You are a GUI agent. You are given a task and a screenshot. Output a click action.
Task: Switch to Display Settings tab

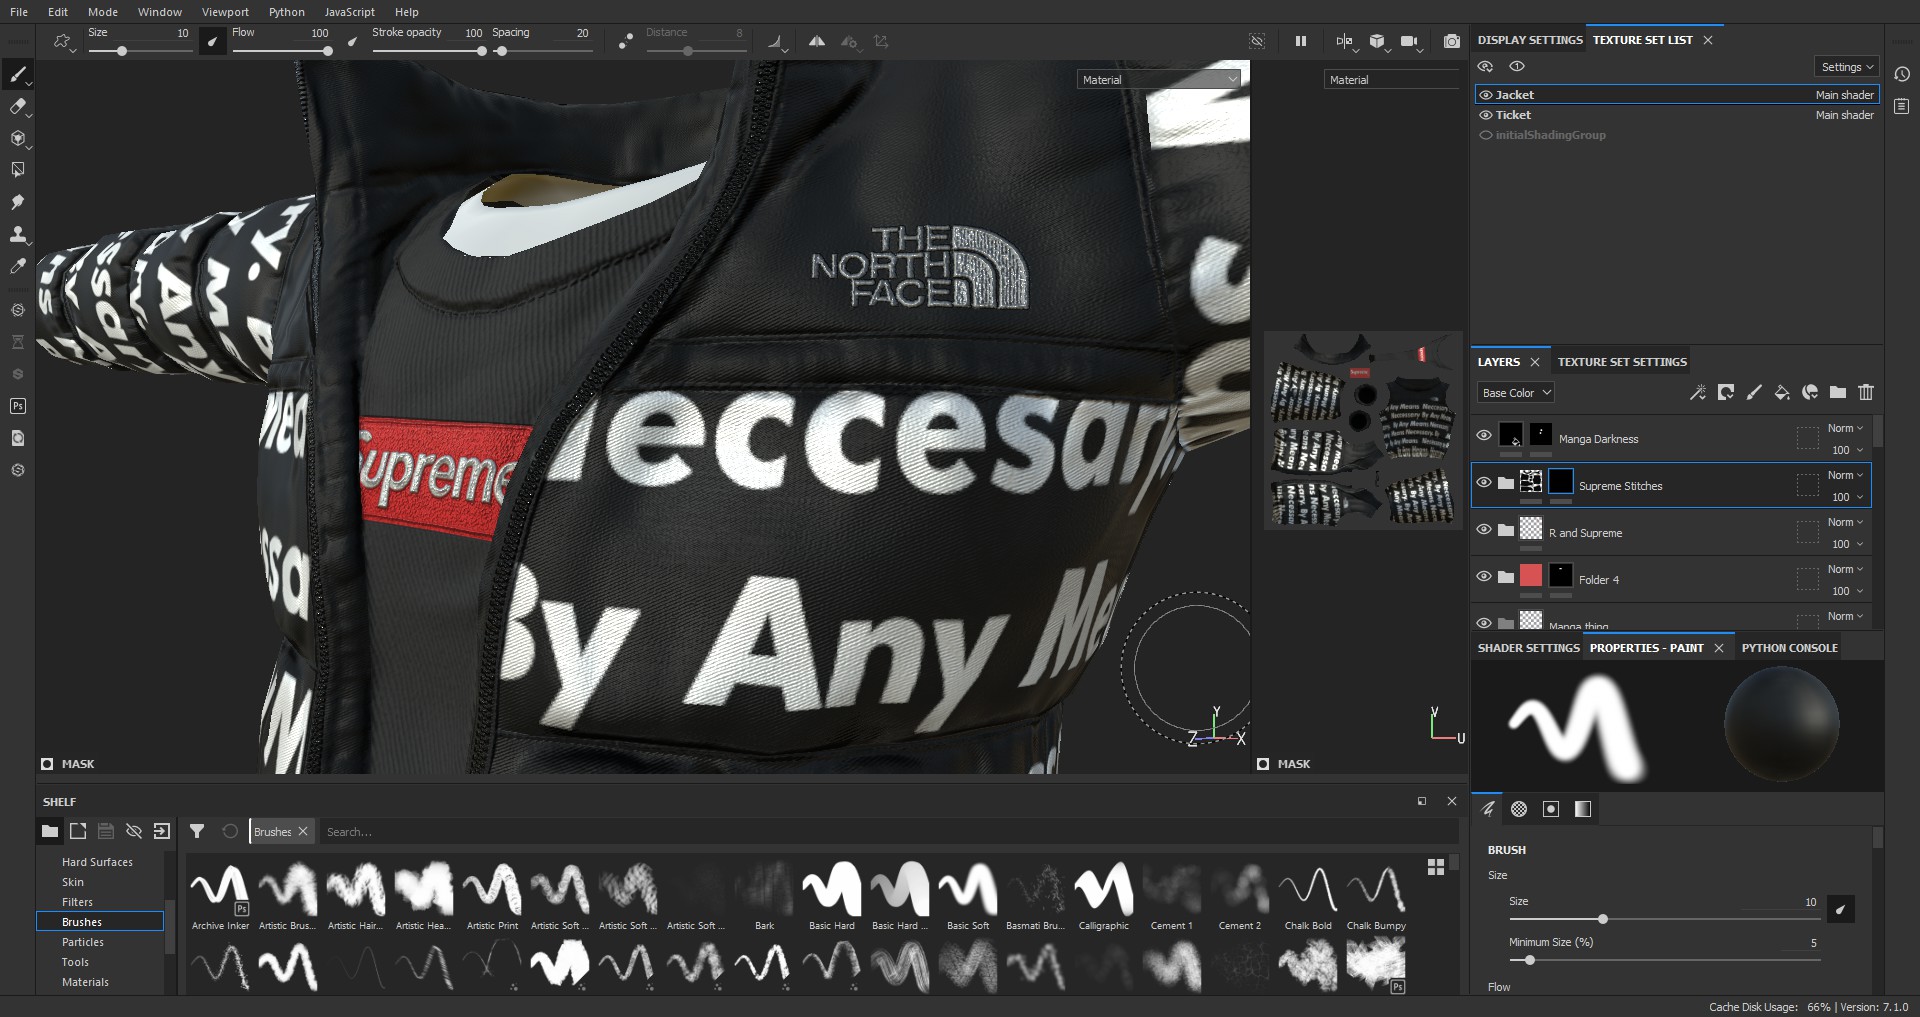(1530, 40)
